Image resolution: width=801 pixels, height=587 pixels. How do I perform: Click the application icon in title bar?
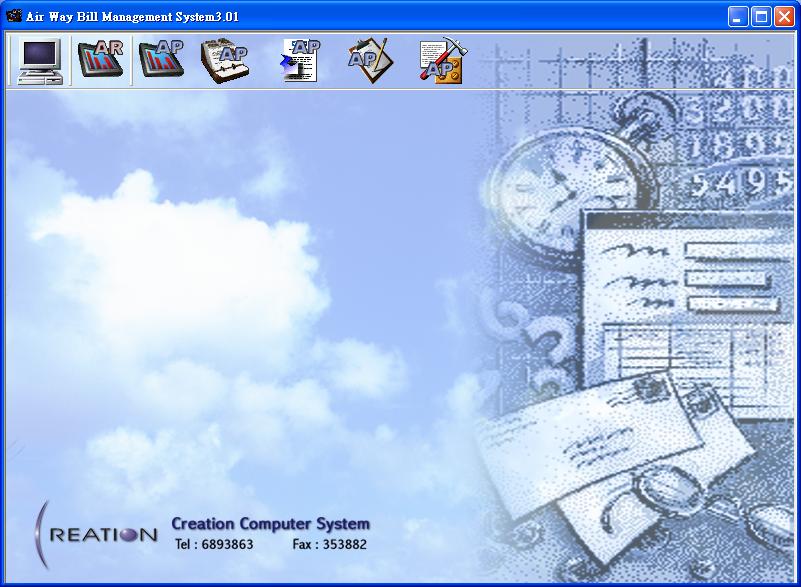[14, 16]
